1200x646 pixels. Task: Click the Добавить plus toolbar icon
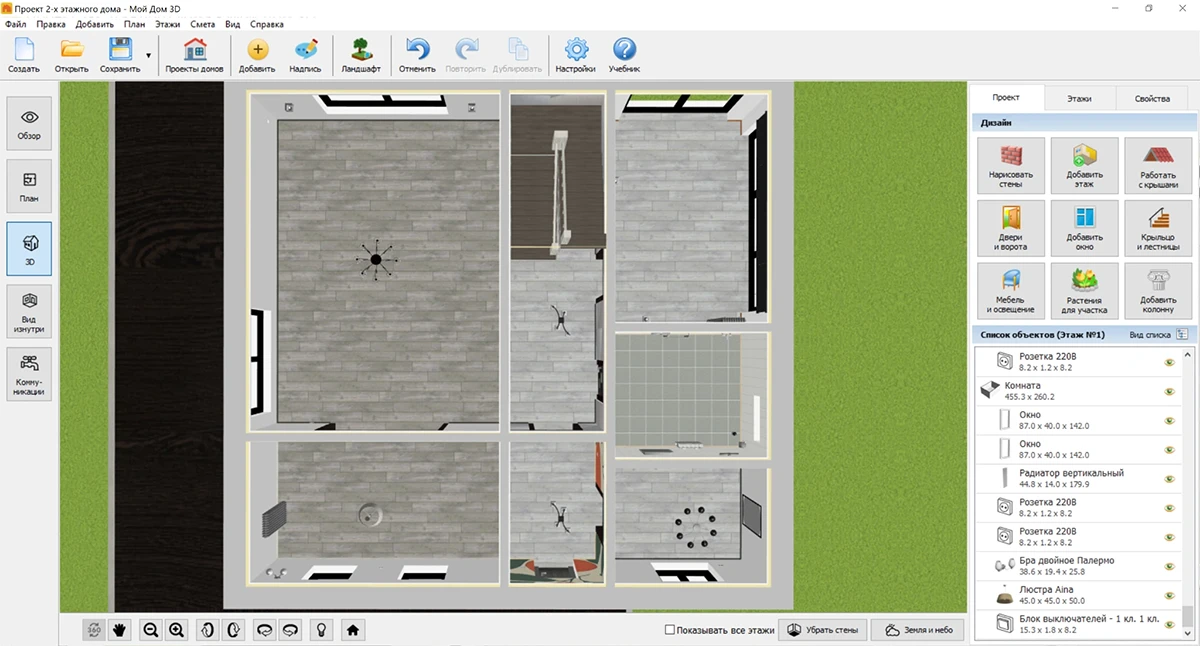257,55
